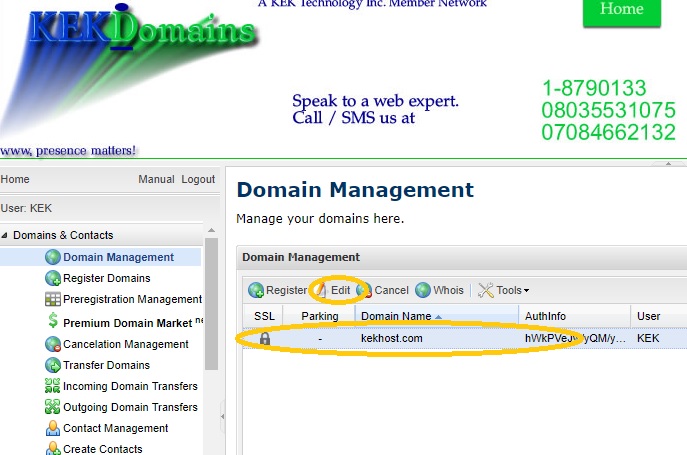Open Cancelation Management in sidebar
Viewport: 687px width, 455px height.
pyautogui.click(x=125, y=344)
